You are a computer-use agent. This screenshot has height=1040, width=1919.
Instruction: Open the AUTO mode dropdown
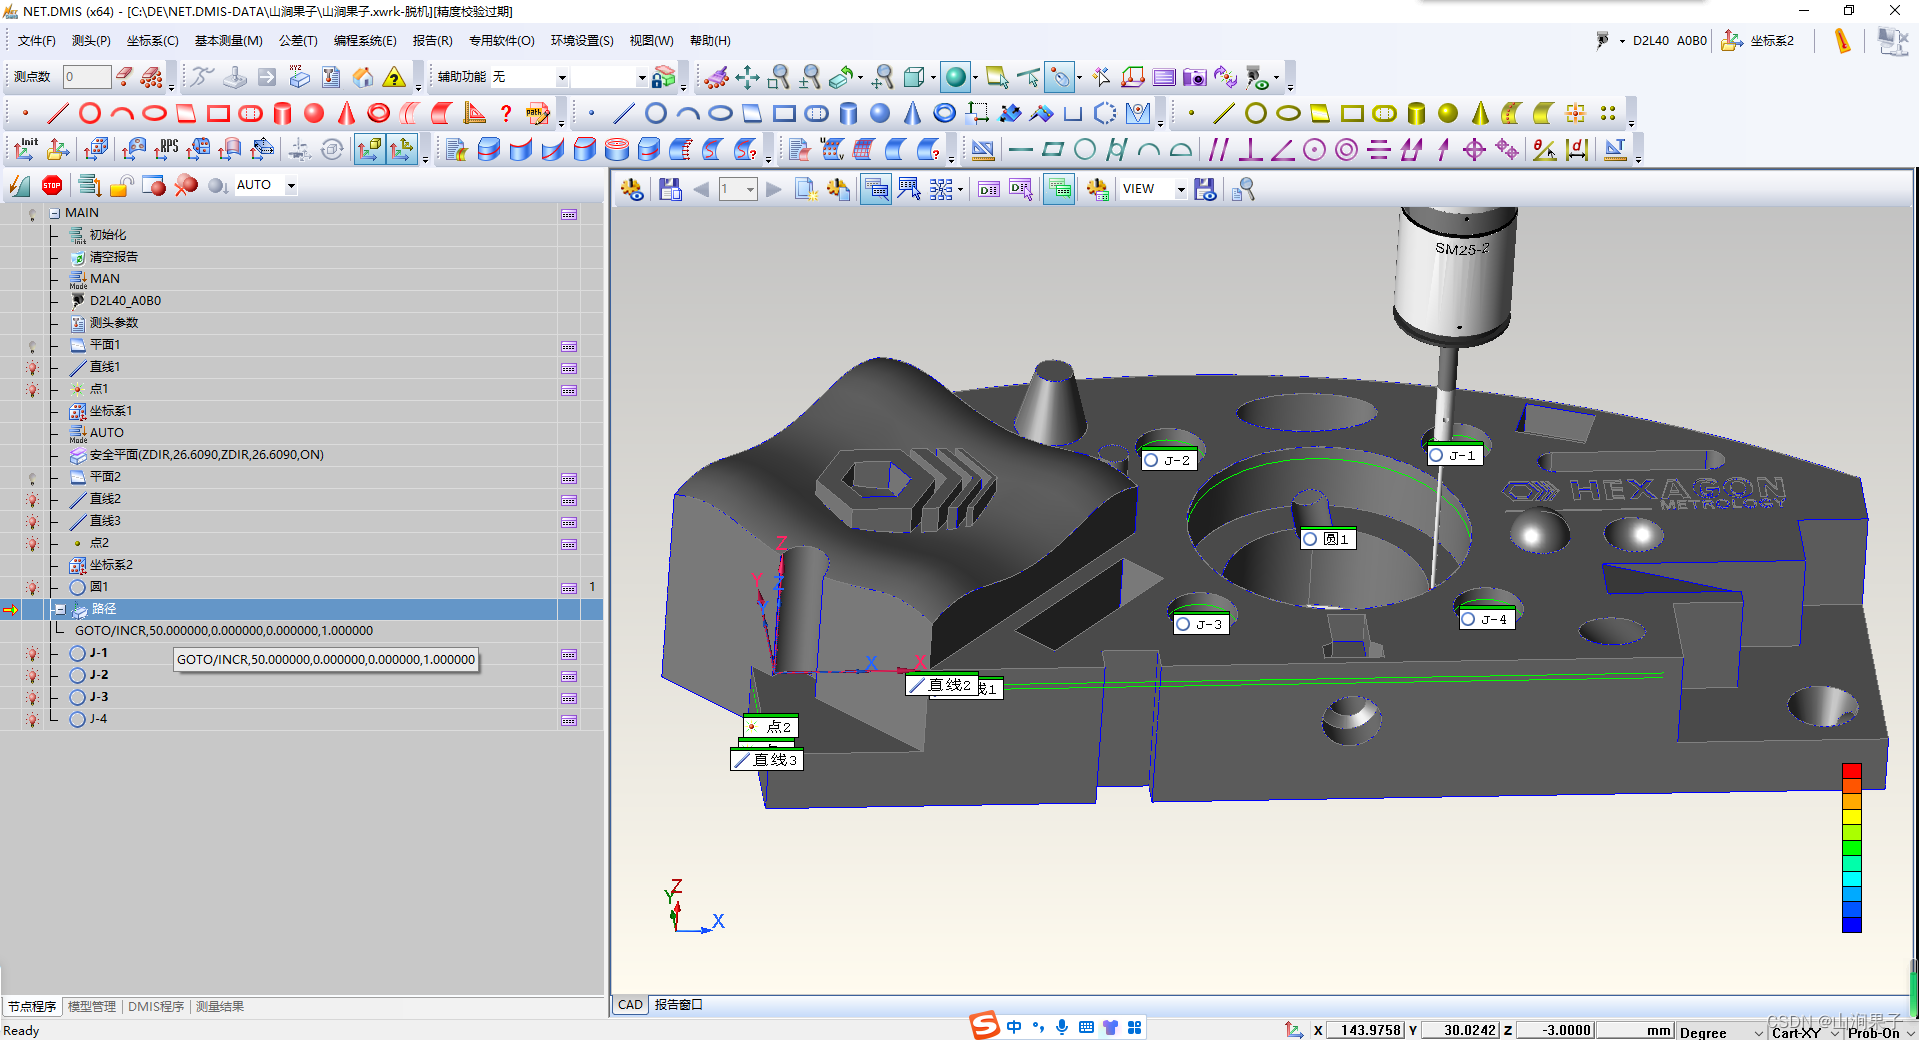[x=291, y=185]
